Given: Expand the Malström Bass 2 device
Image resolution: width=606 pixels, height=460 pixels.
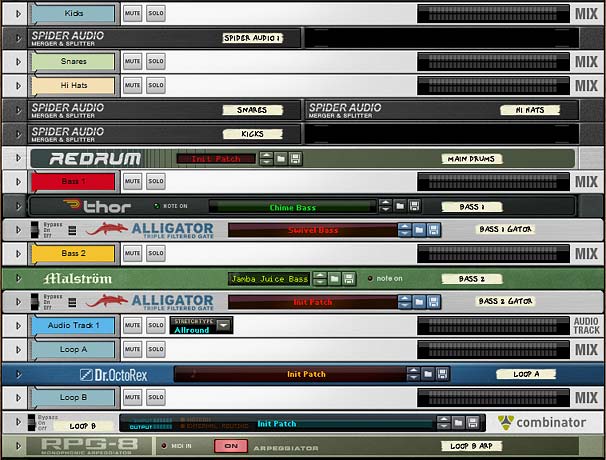Looking at the screenshot, I should 18,278.
